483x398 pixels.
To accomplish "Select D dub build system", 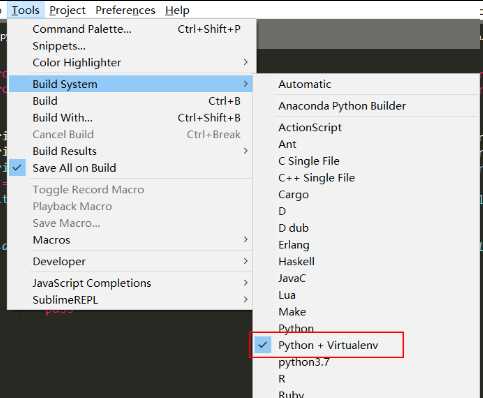I will (367, 228).
